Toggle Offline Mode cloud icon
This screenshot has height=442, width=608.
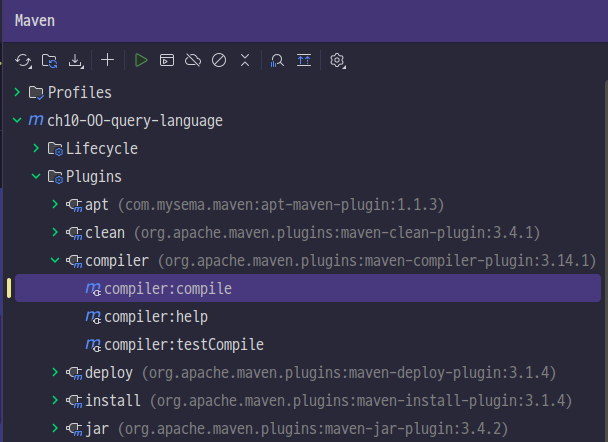[x=193, y=60]
